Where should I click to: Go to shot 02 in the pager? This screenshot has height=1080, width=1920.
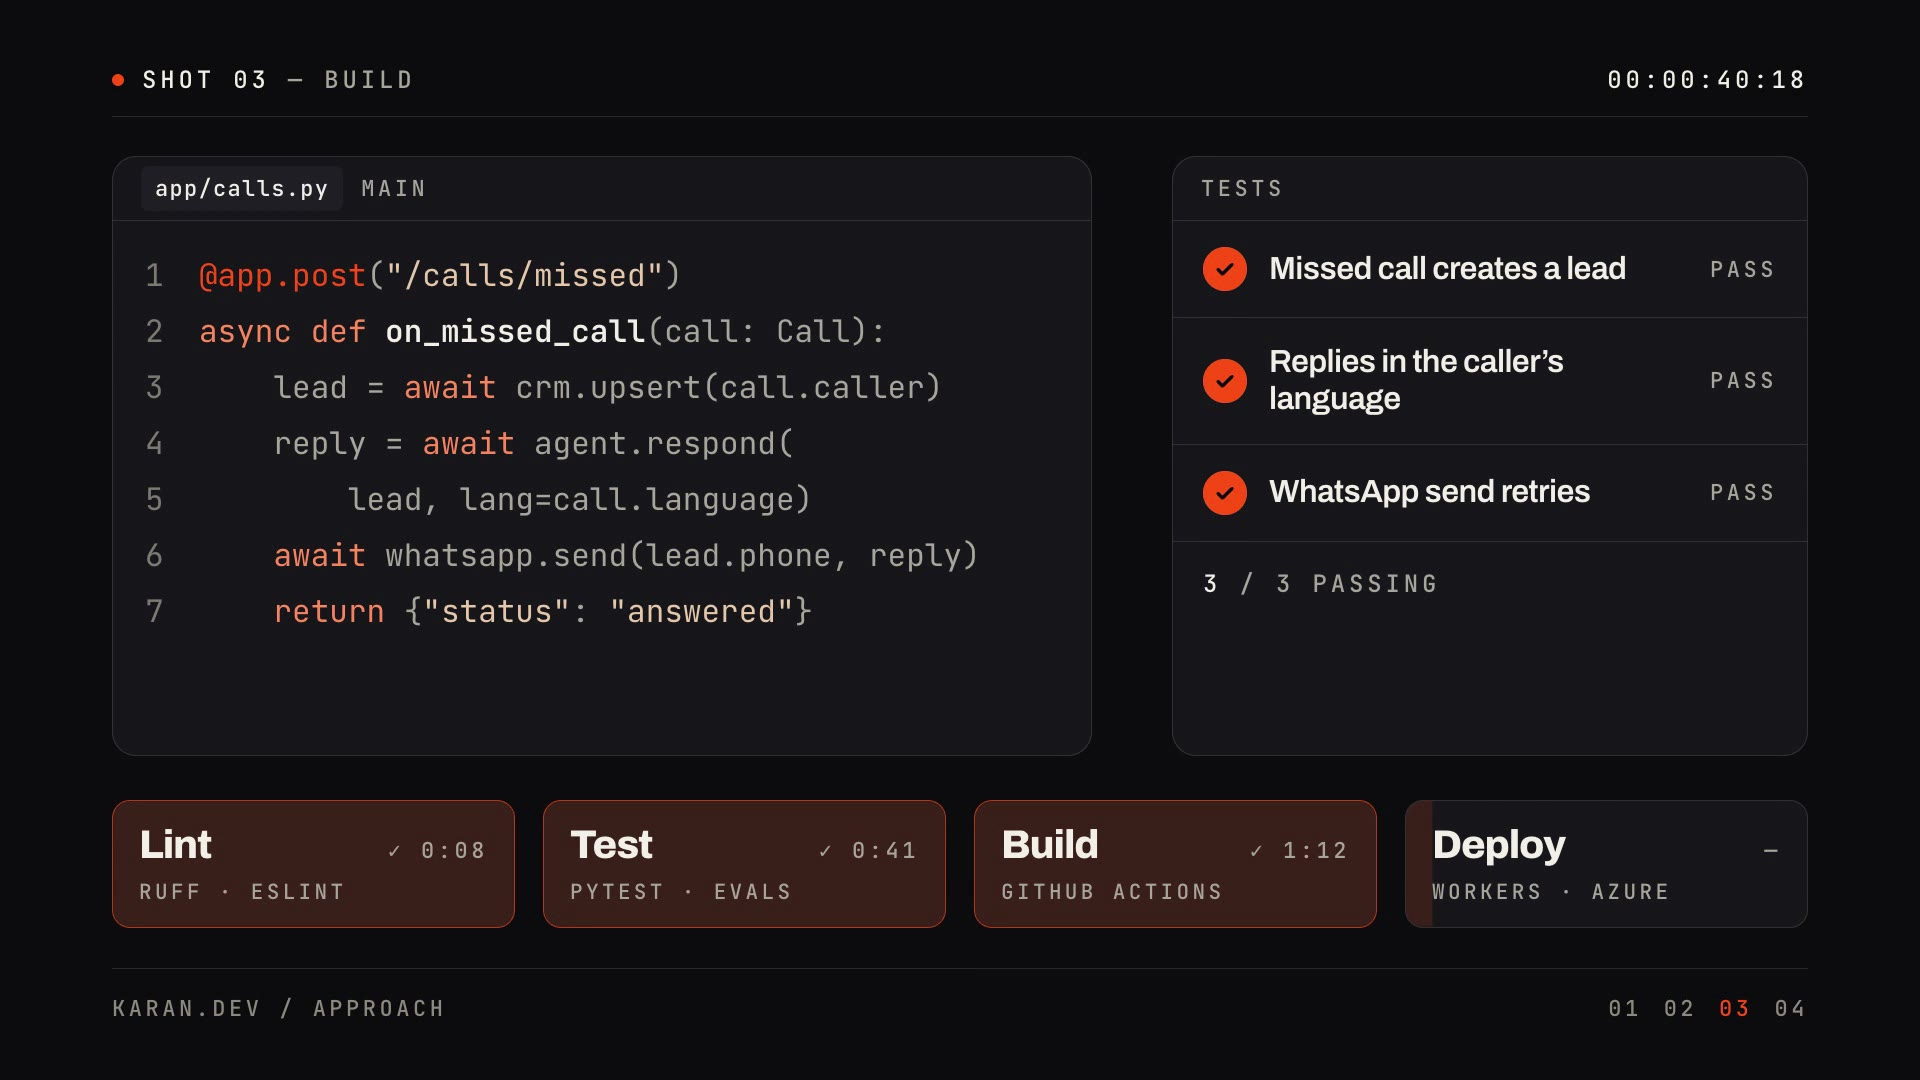tap(1679, 1008)
